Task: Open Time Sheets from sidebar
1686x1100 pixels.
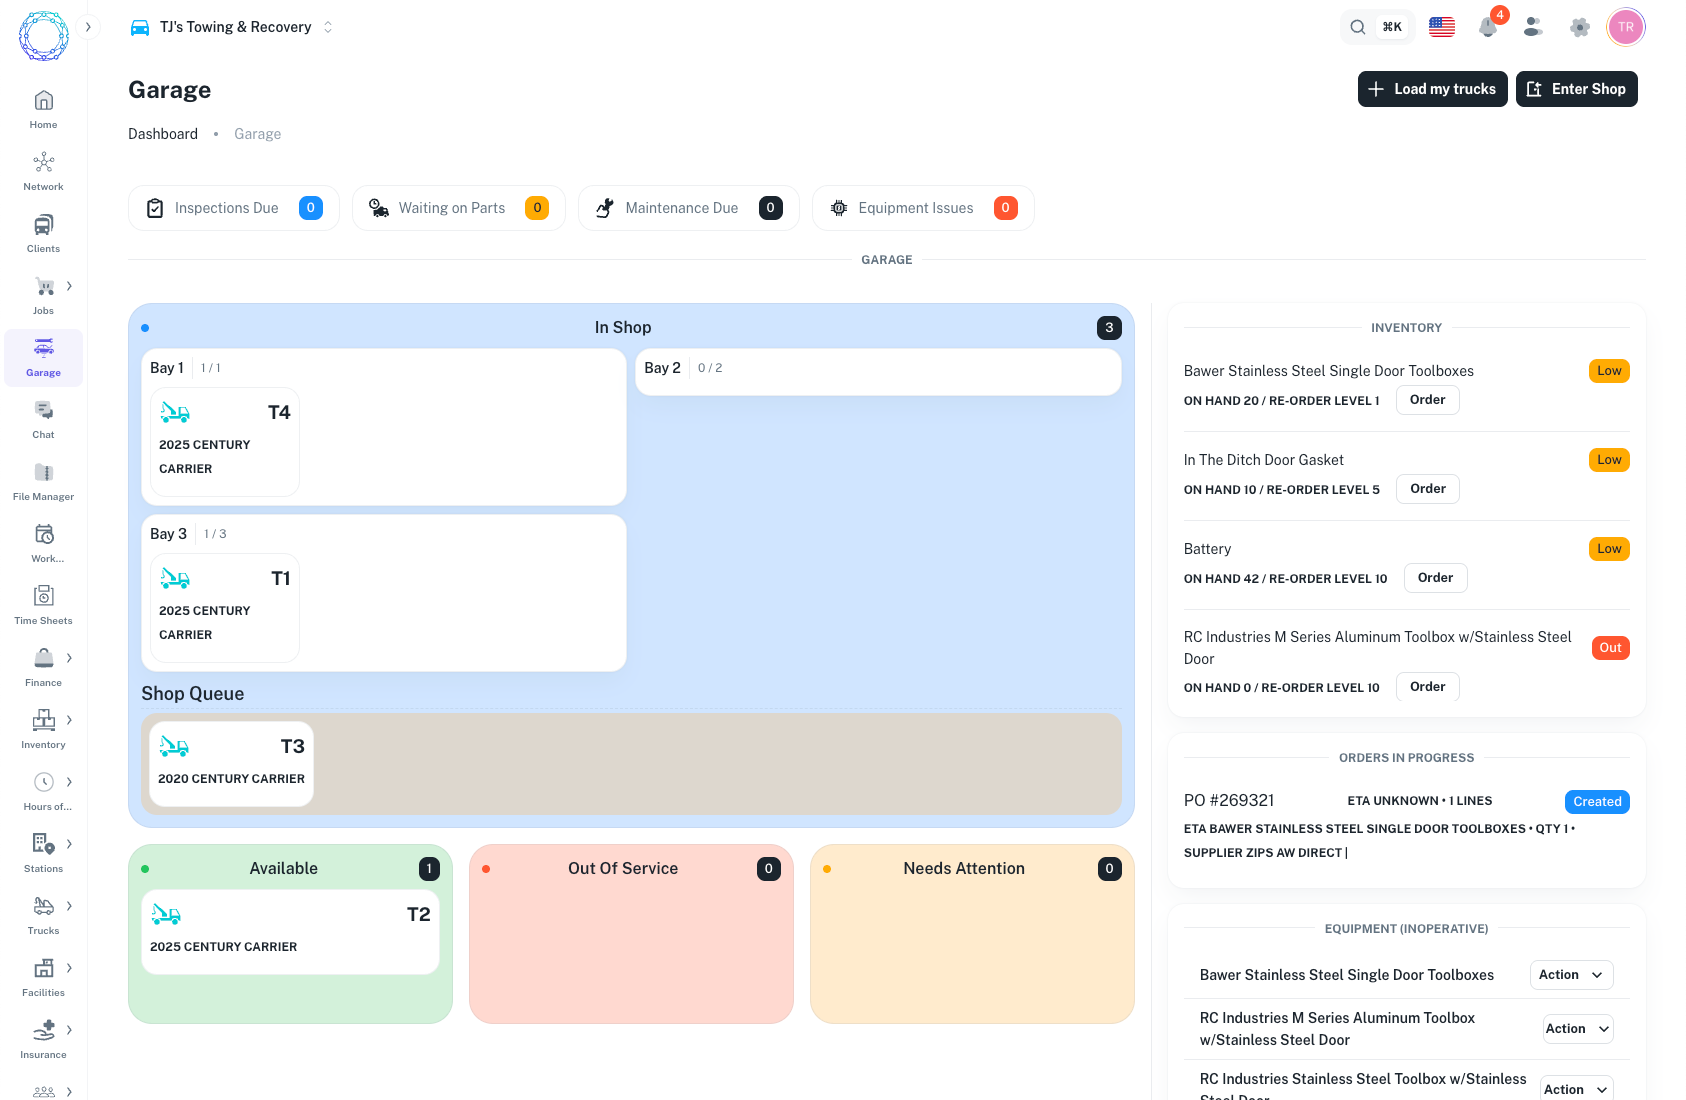Action: pos(43,605)
